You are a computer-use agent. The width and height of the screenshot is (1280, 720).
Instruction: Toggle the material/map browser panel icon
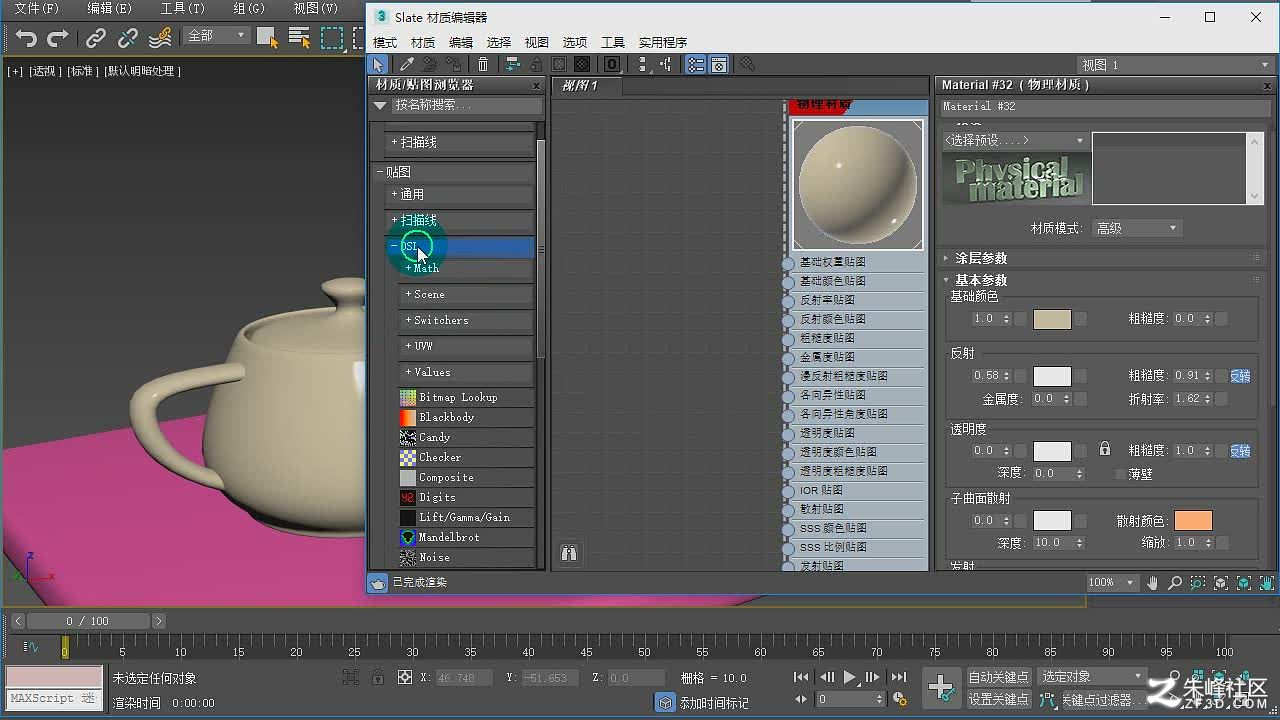click(695, 64)
